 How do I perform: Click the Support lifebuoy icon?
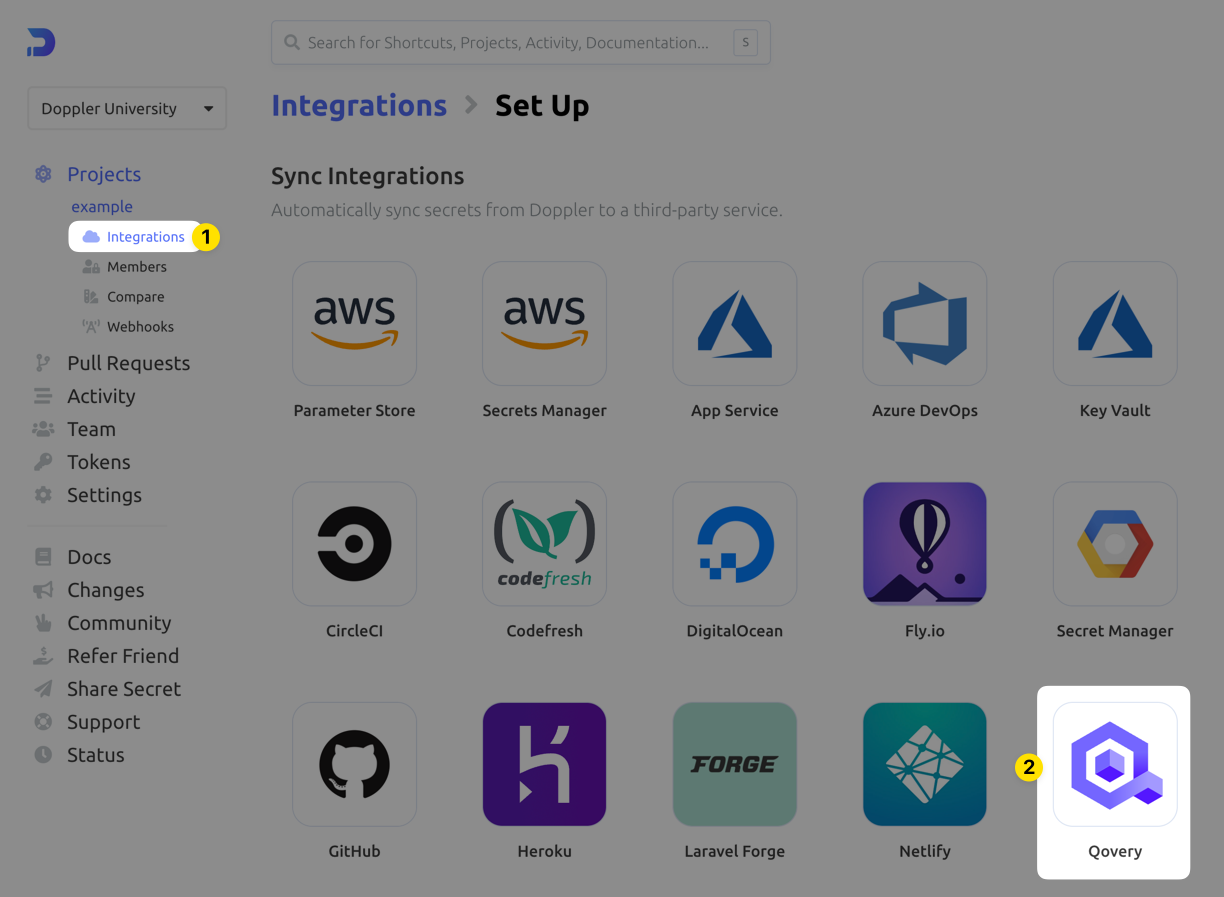(43, 722)
